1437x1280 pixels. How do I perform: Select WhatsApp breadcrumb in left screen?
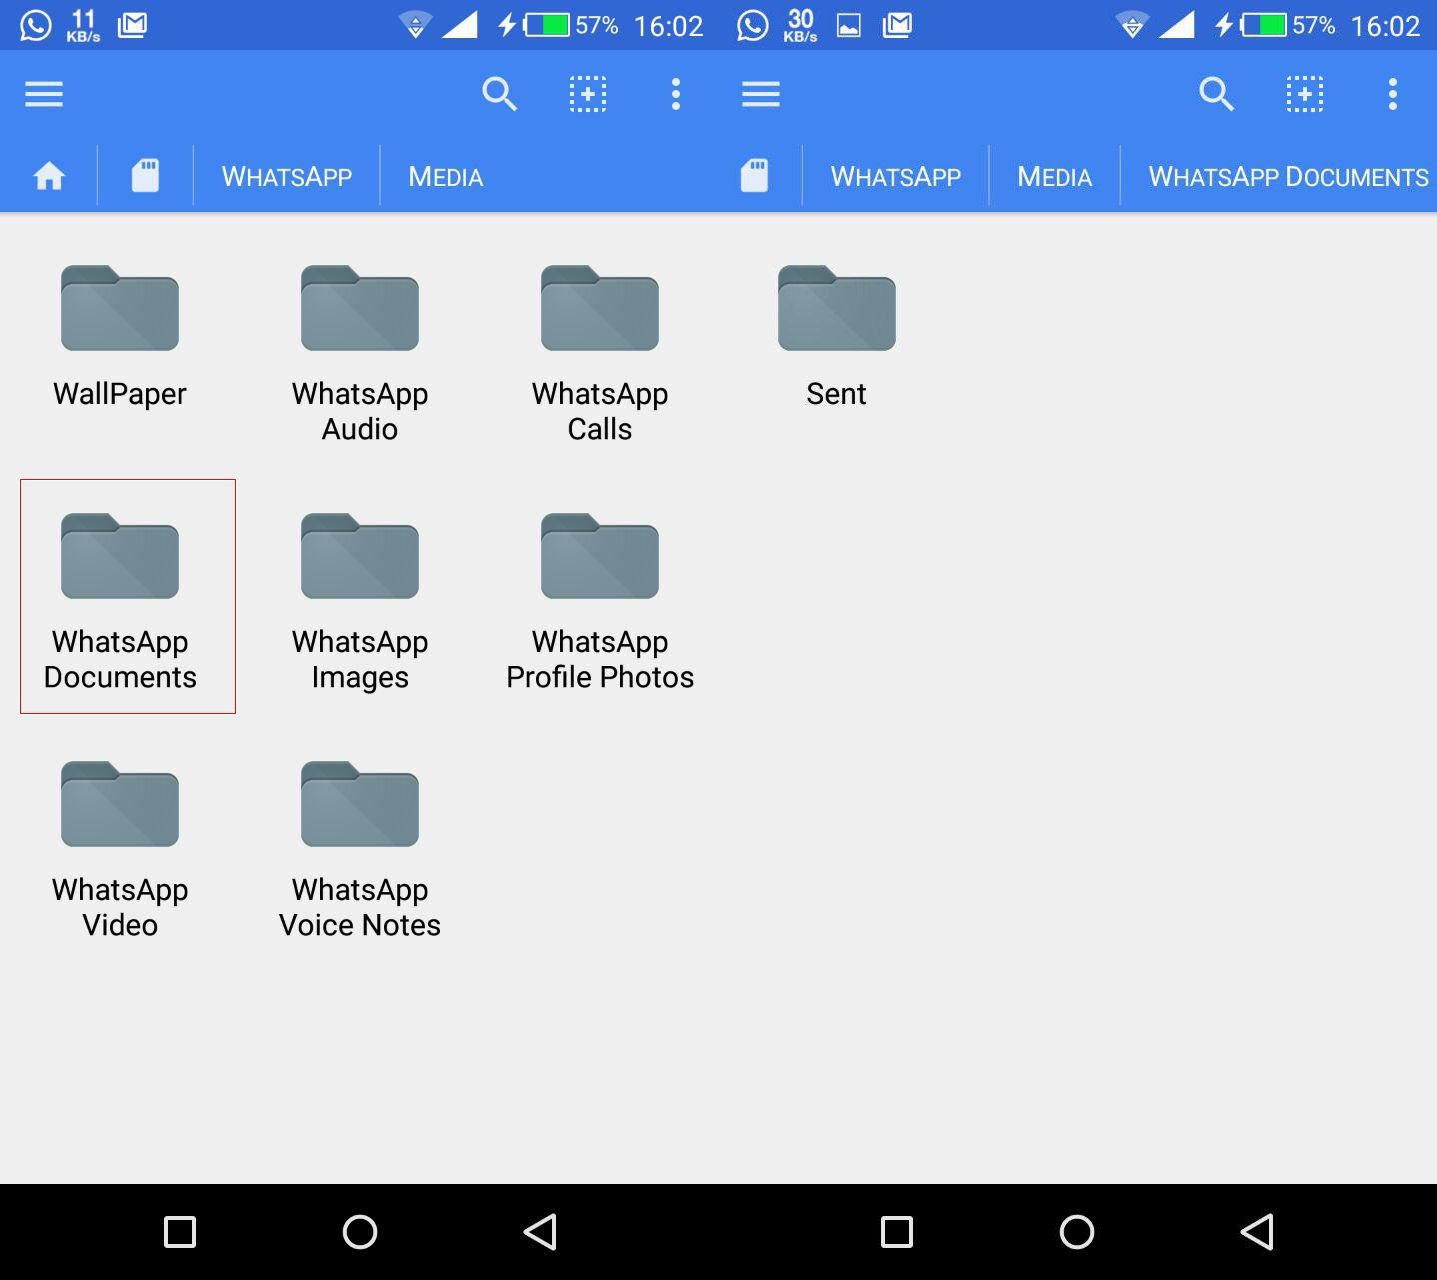click(287, 177)
